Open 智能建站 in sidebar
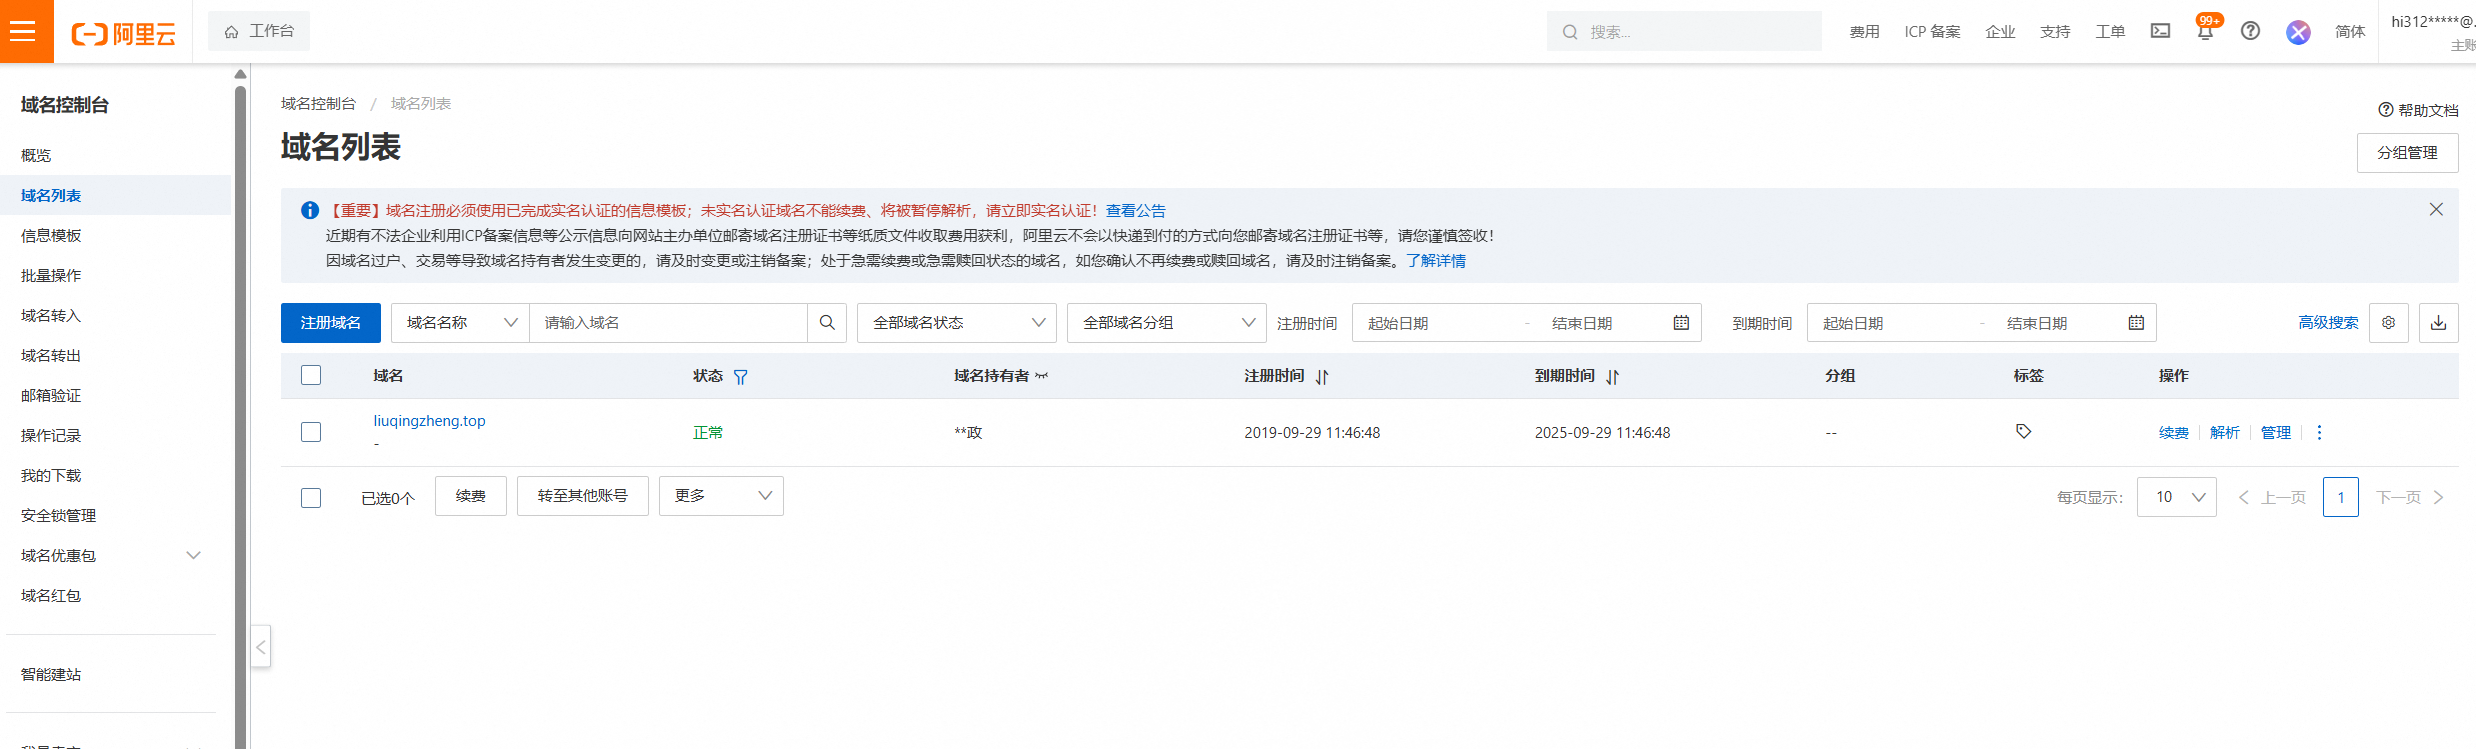Viewport: 2476px width, 749px height. click(51, 674)
